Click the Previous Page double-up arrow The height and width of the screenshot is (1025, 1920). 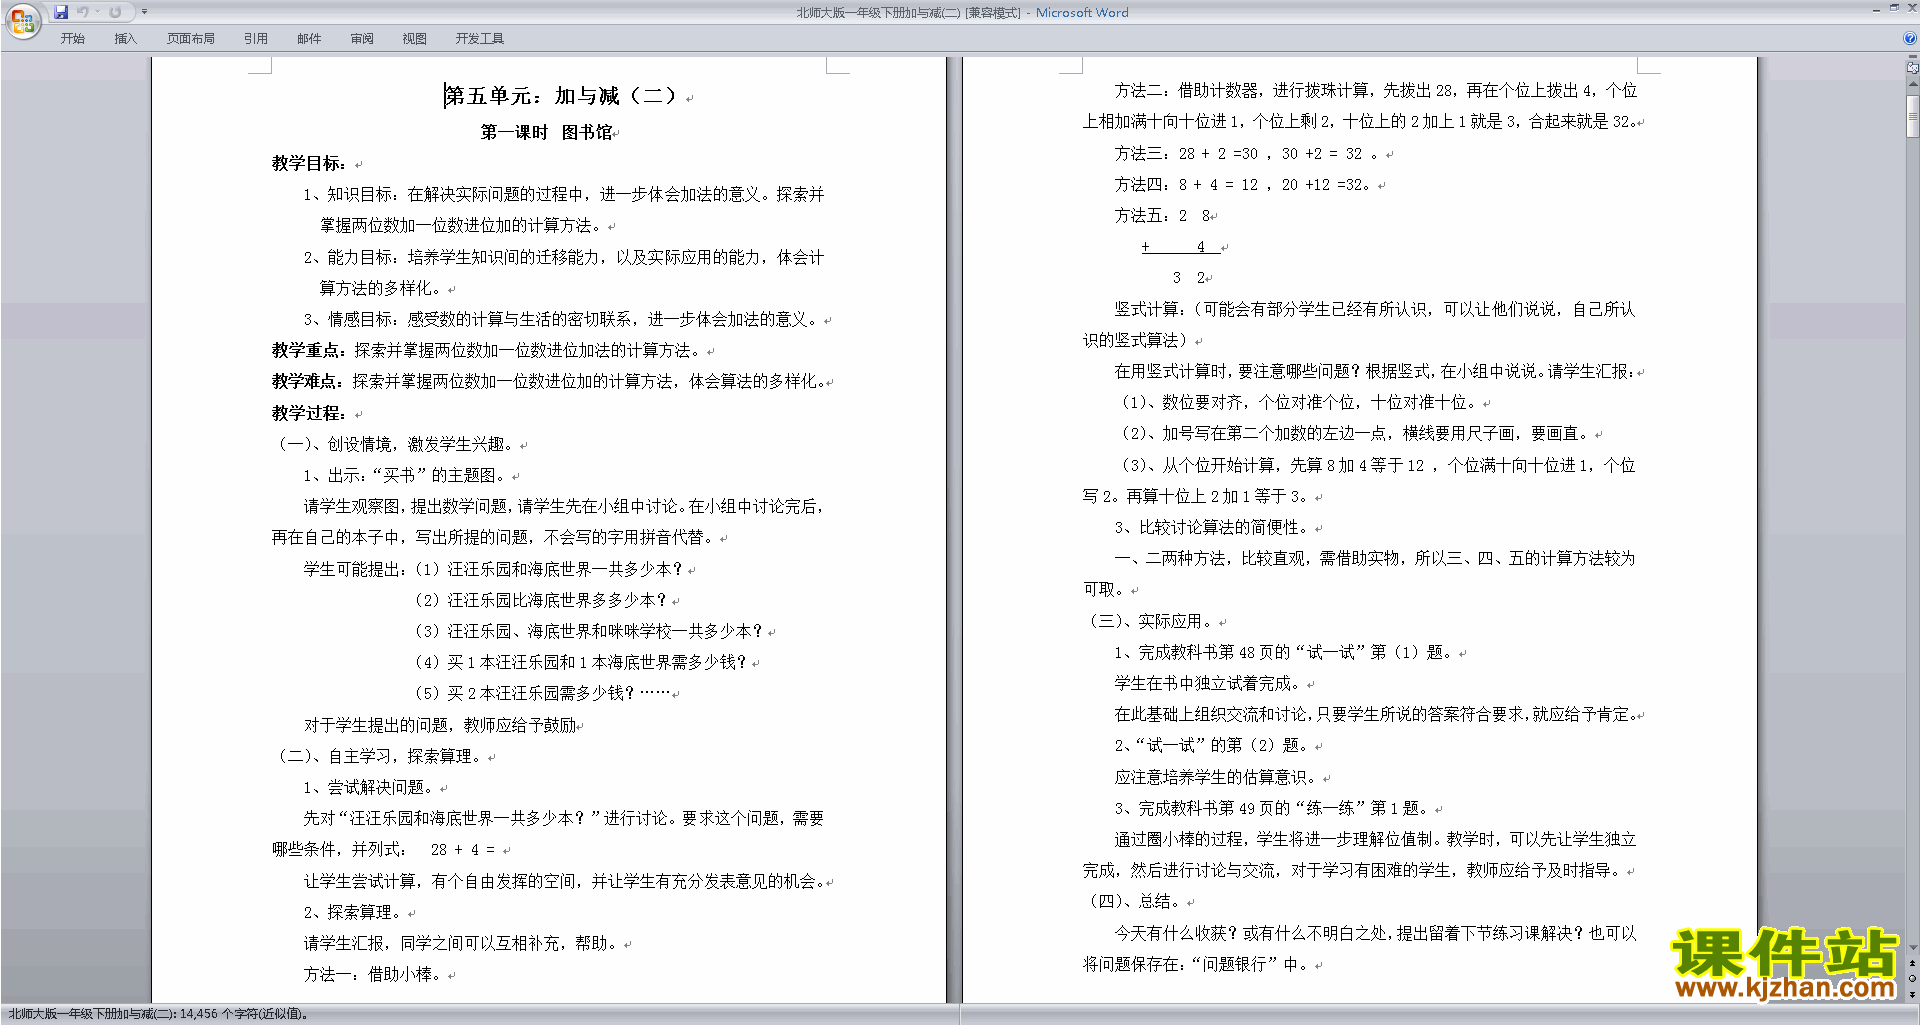(1913, 963)
